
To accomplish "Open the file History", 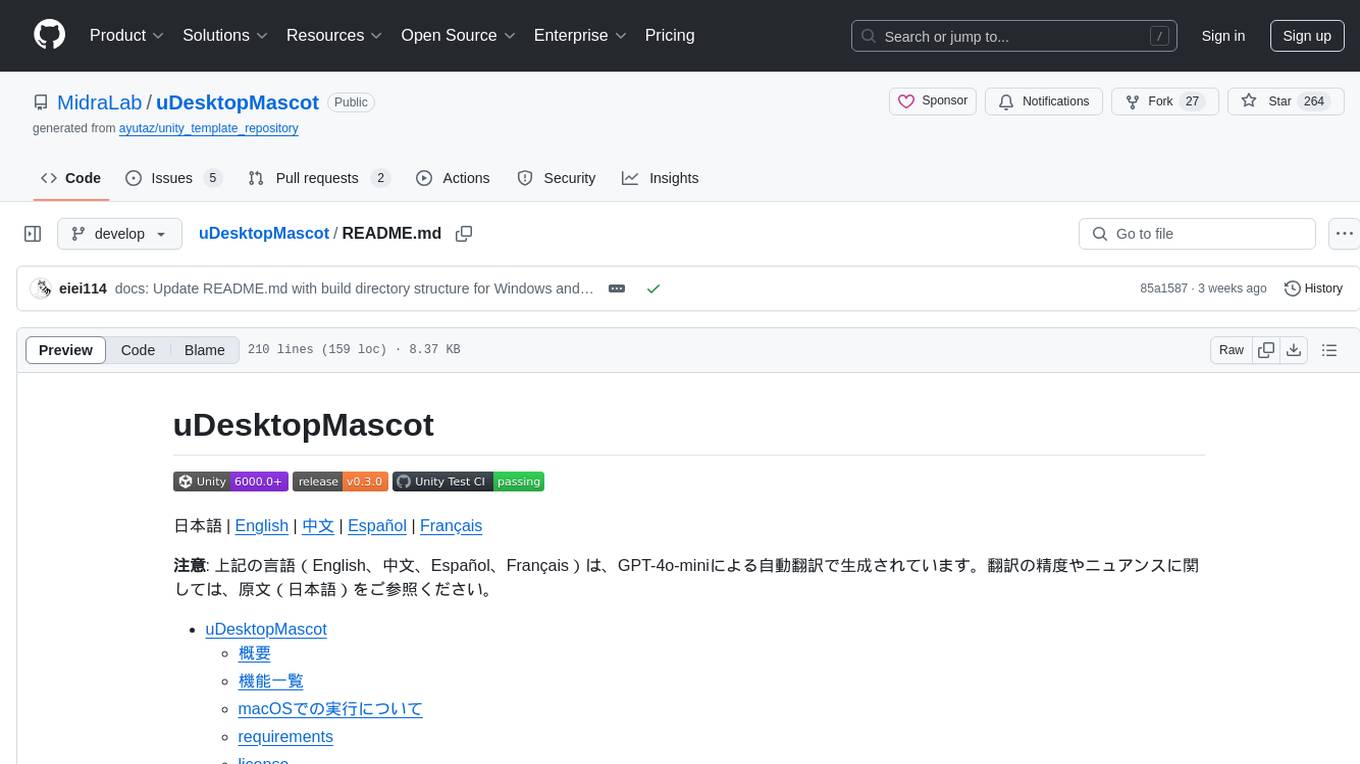I will [x=1313, y=288].
